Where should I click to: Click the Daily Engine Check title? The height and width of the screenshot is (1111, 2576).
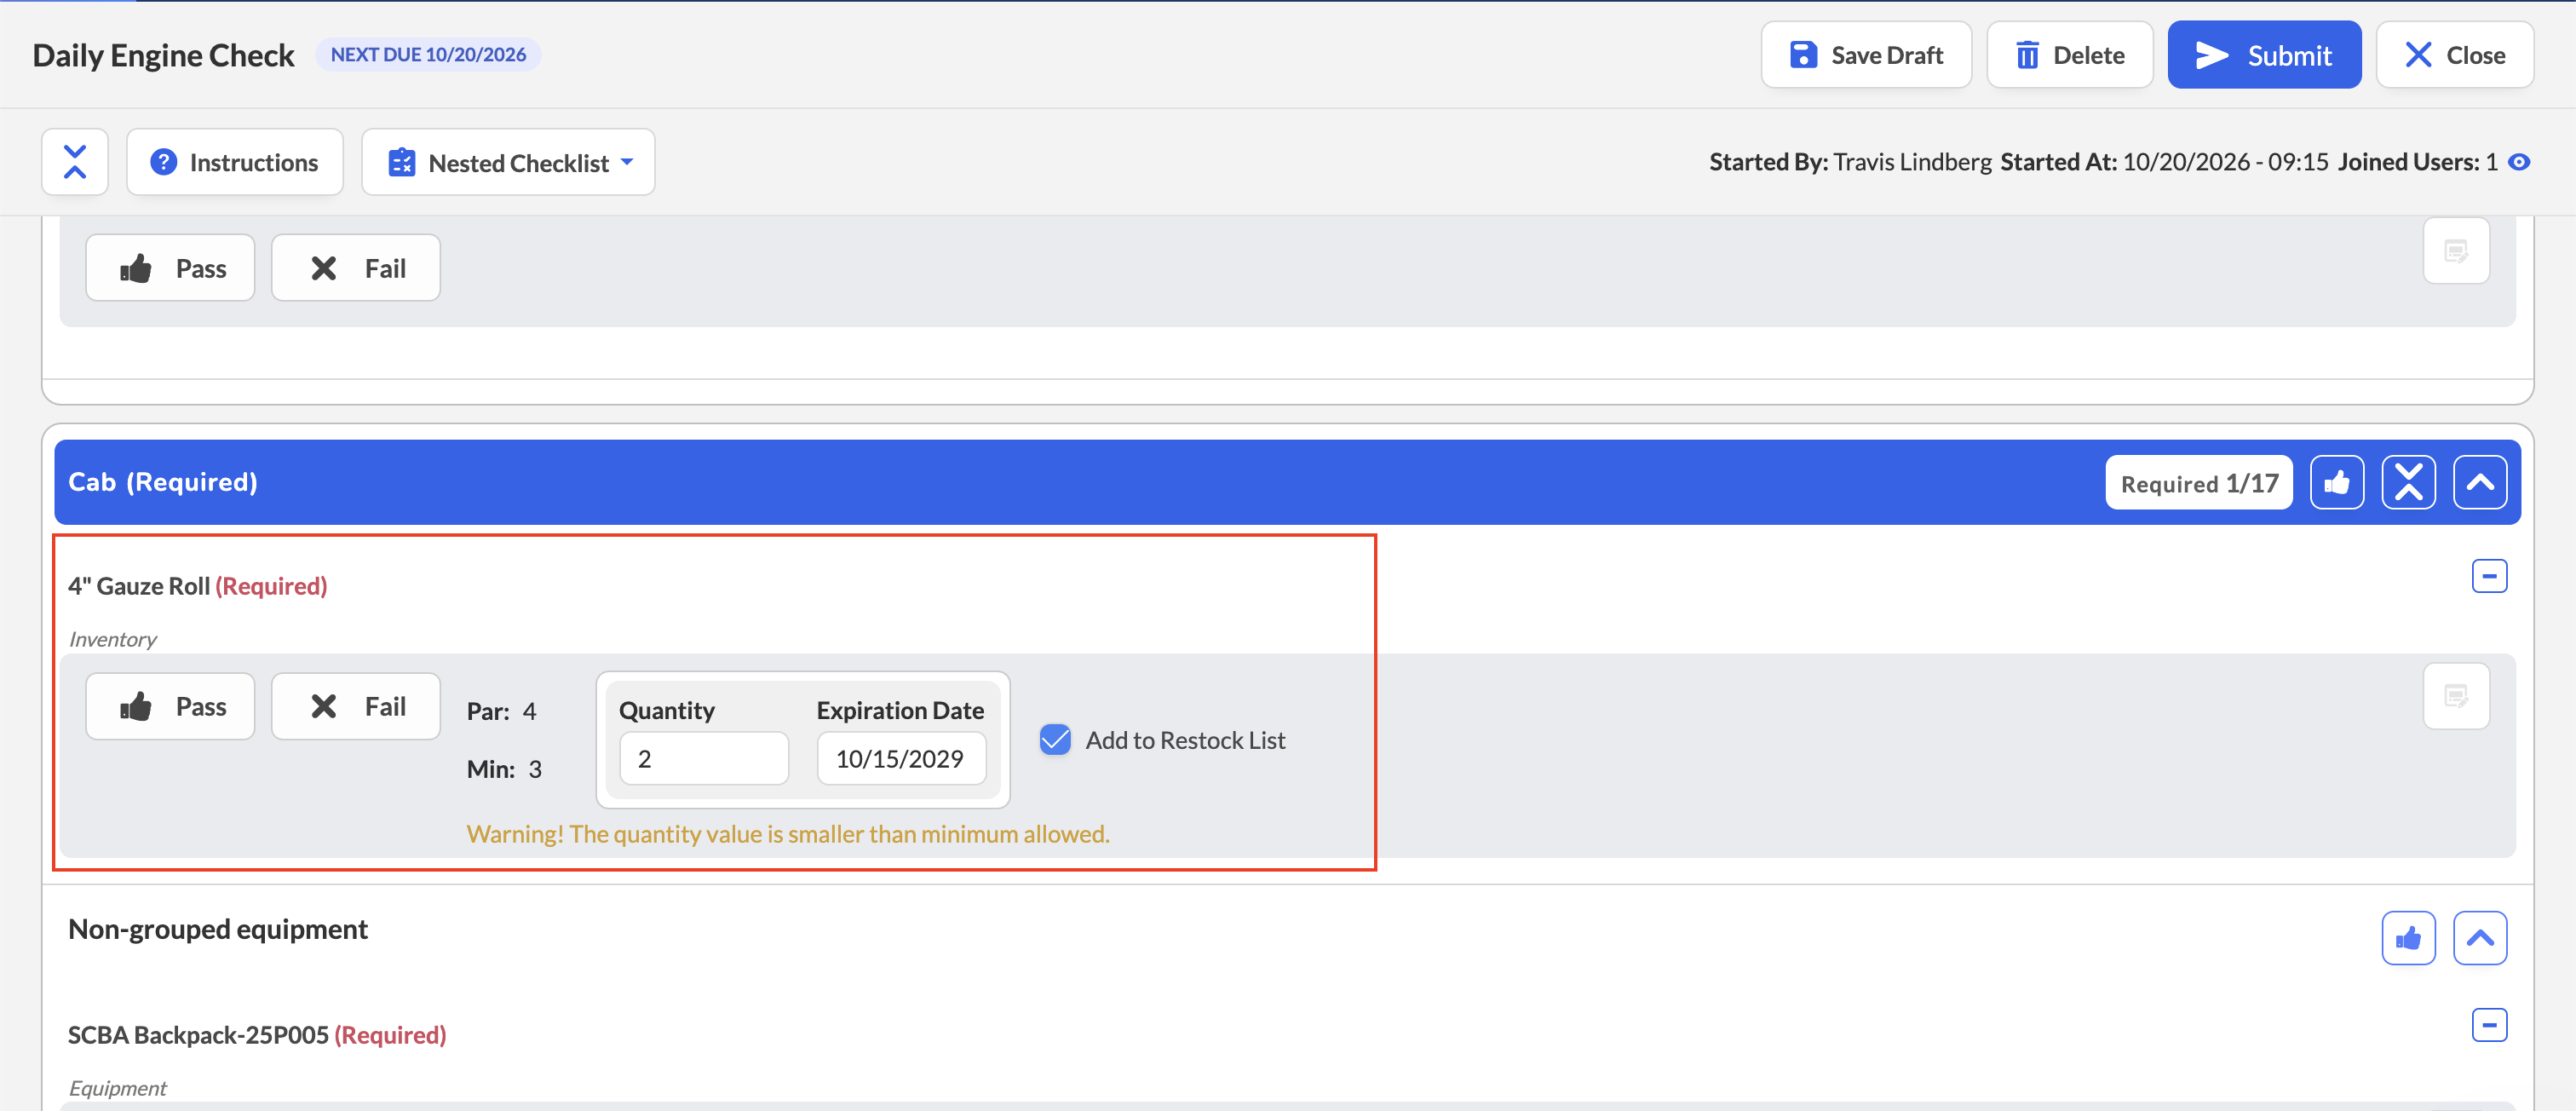pyautogui.click(x=164, y=55)
